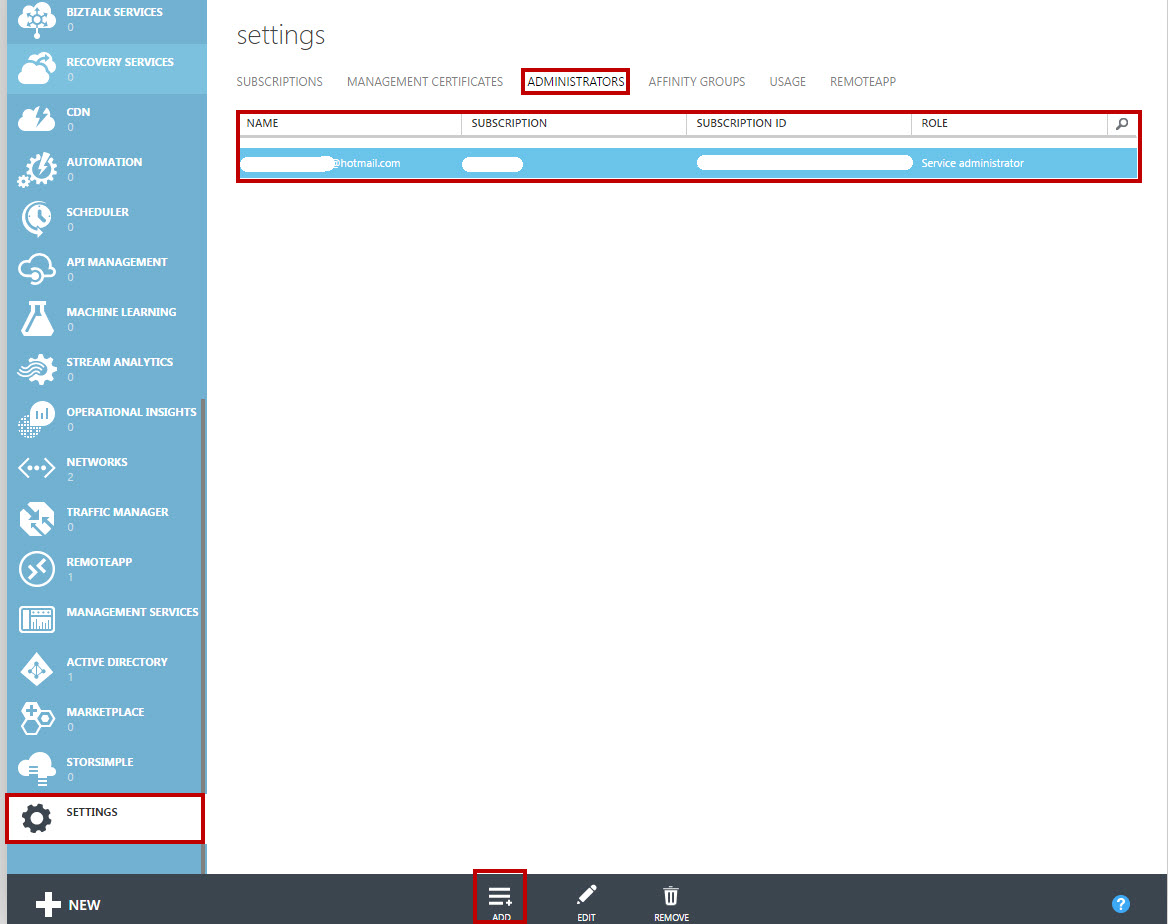Select the Stream Analytics gear icon
The image size is (1168, 924).
36,369
